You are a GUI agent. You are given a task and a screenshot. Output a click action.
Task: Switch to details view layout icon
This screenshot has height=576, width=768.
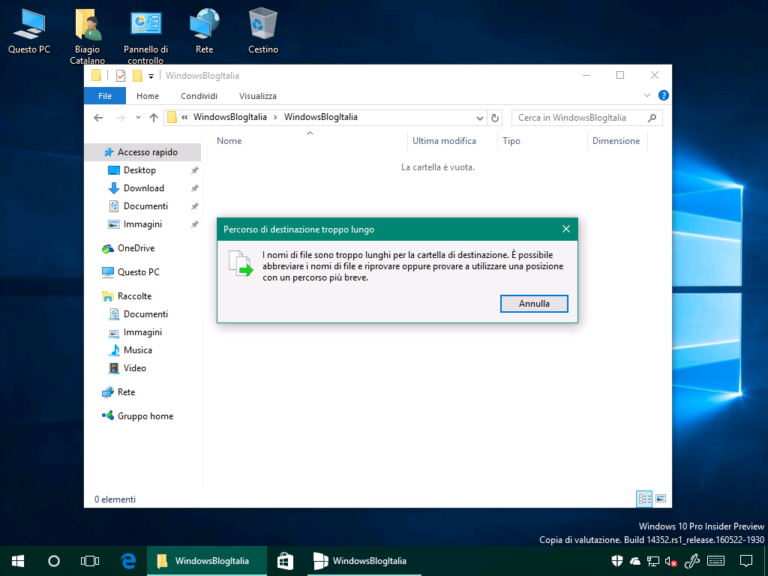pyautogui.click(x=644, y=499)
